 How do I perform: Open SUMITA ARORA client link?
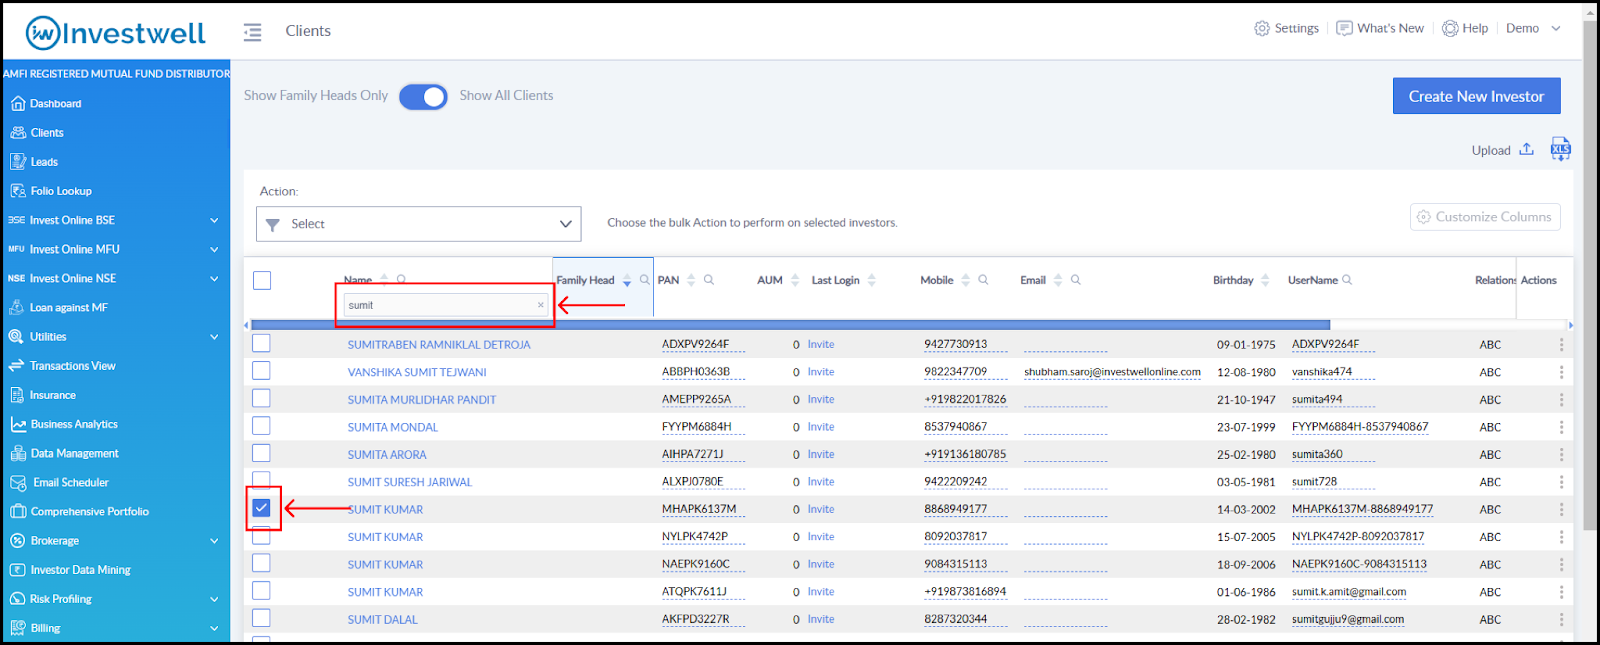[x=387, y=454]
